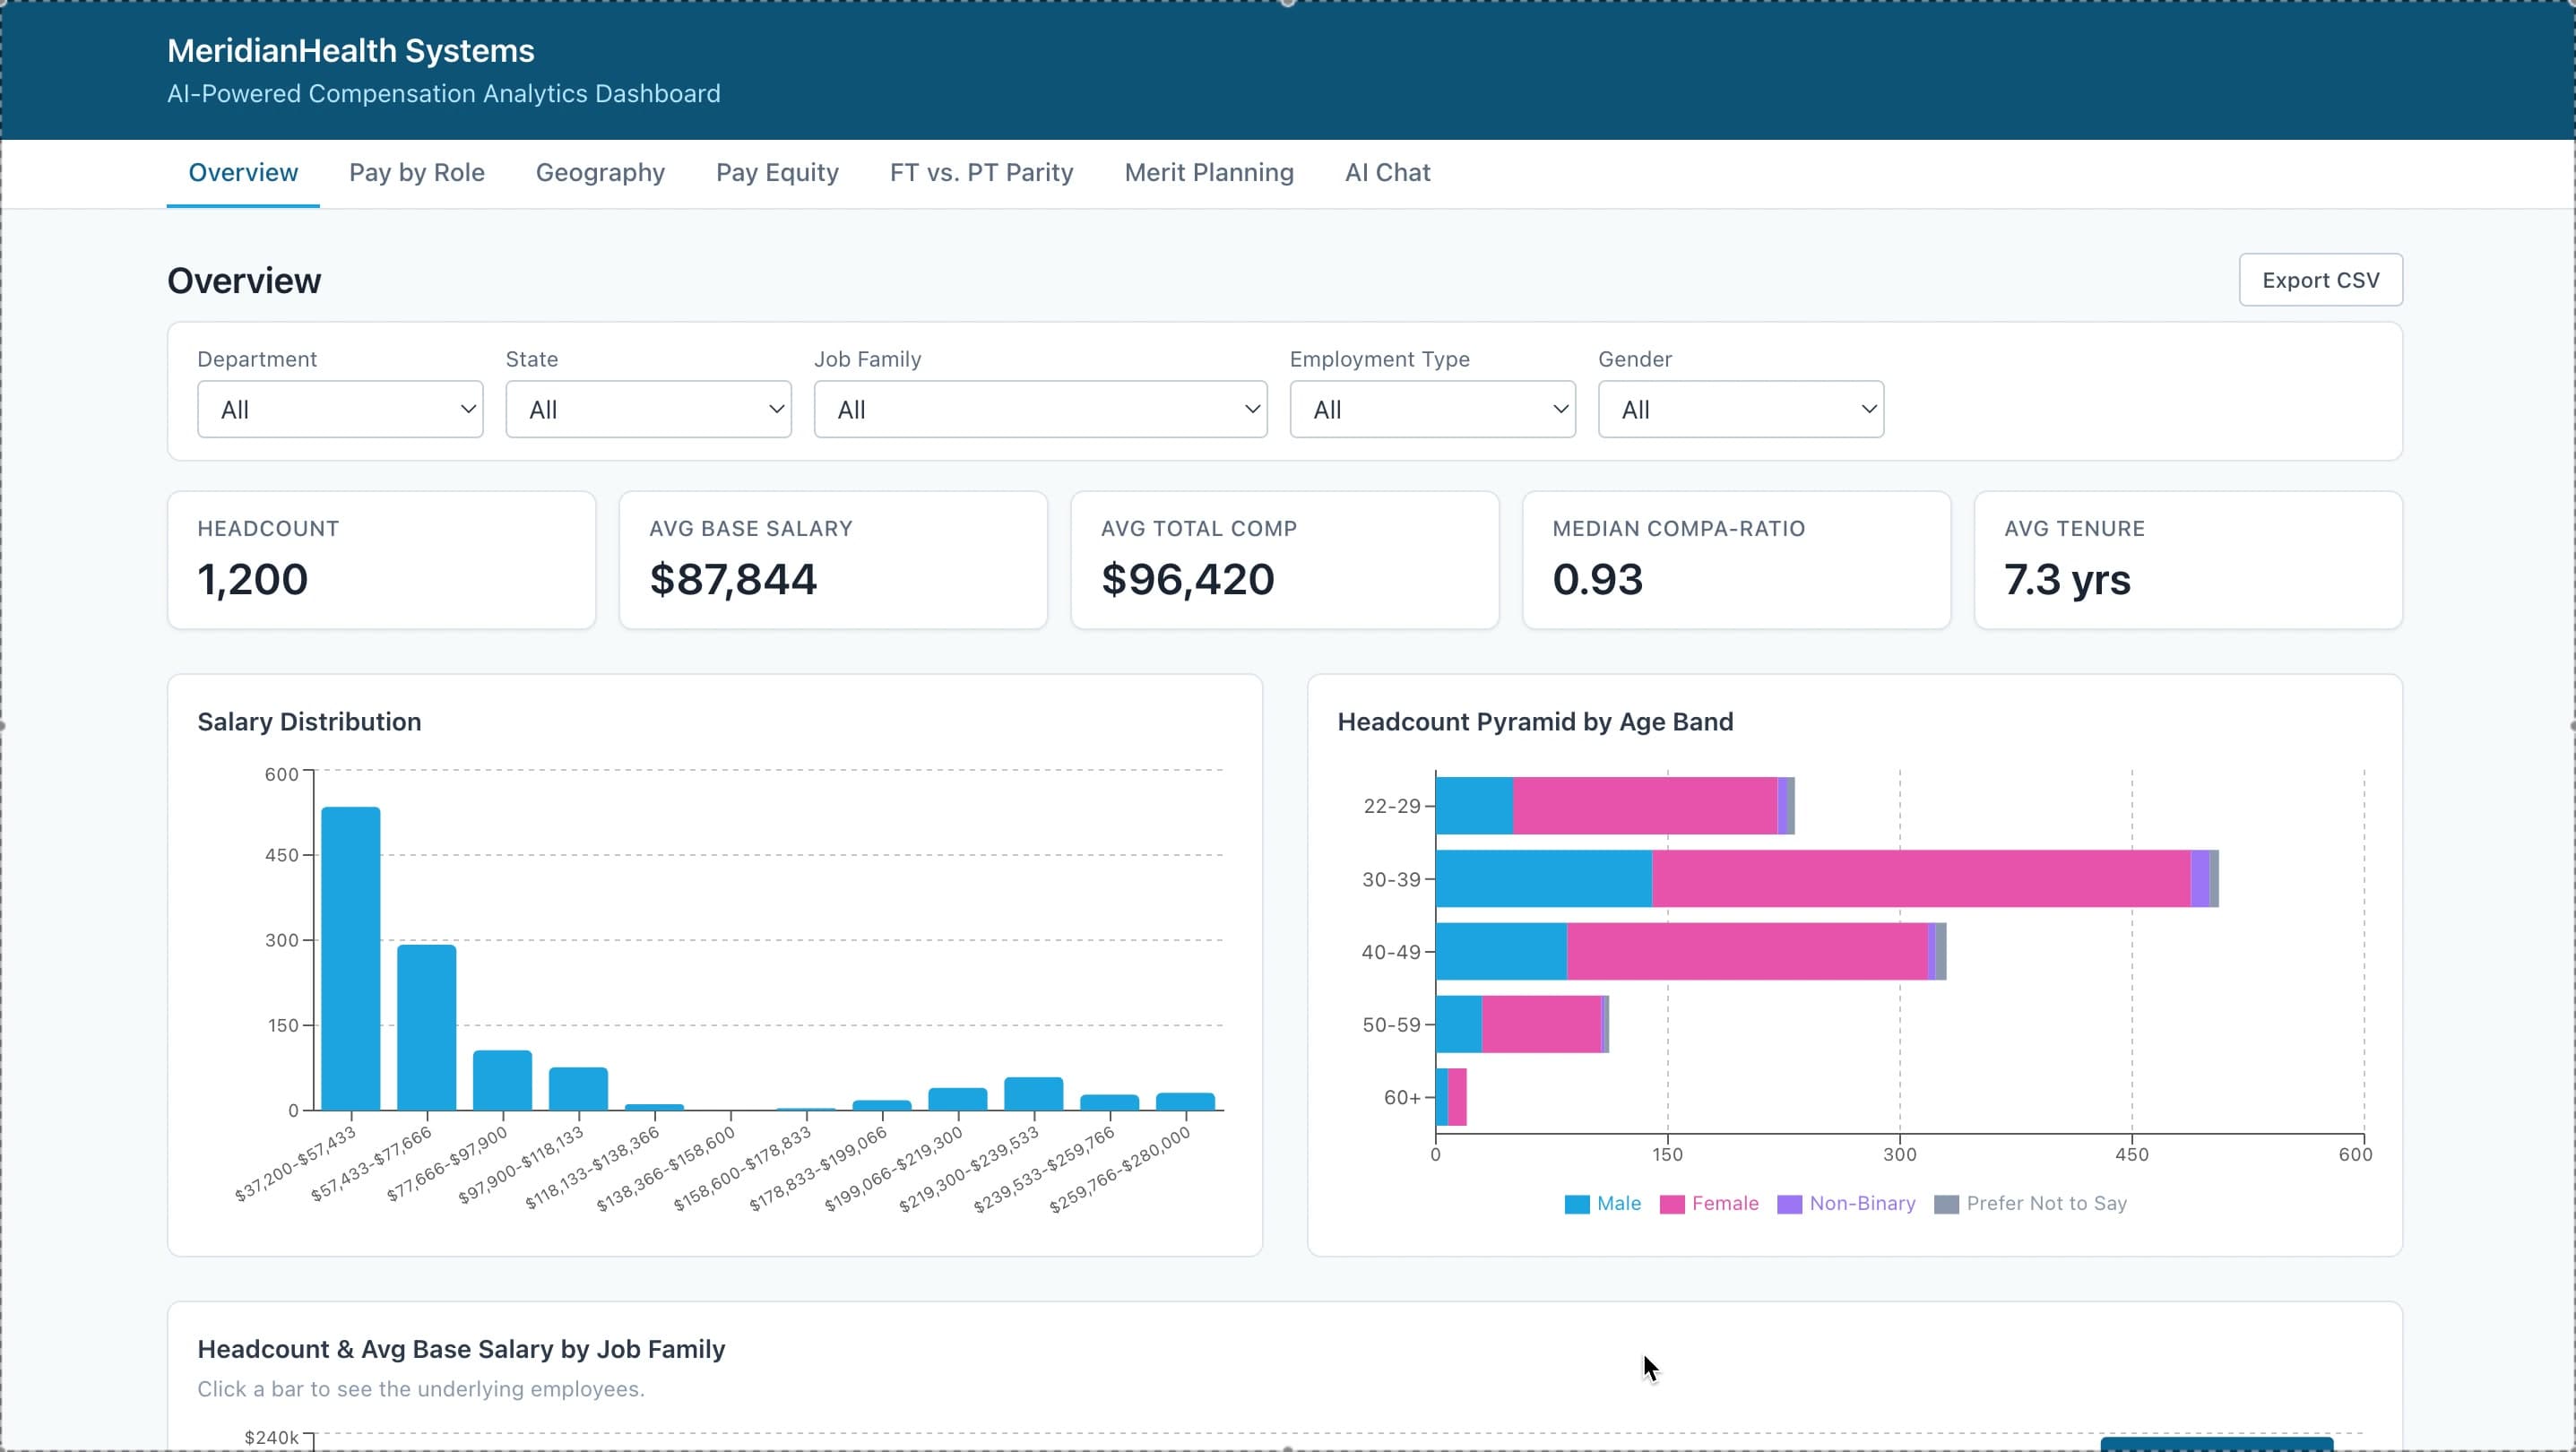This screenshot has height=1452, width=2576.
Task: Toggle the Prefer Not to Say legend swatch
Action: click(x=1946, y=1204)
